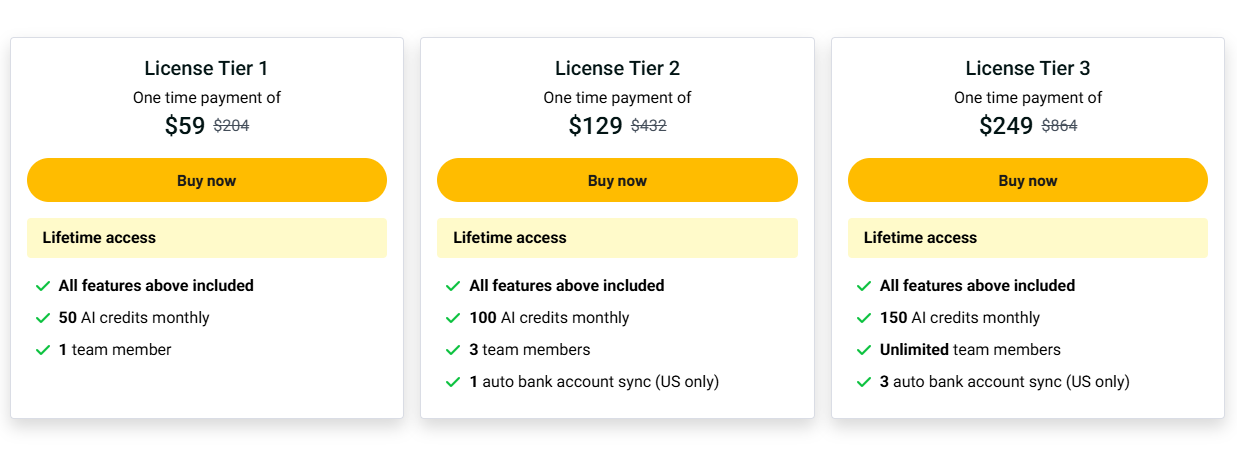Select the License Tier 2 heading

(617, 68)
